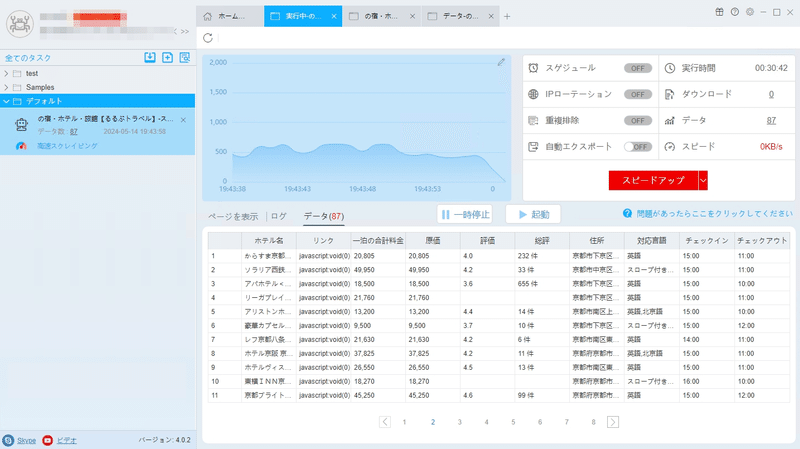Toggle the IPローテーション switch
800x449 pixels.
(638, 94)
